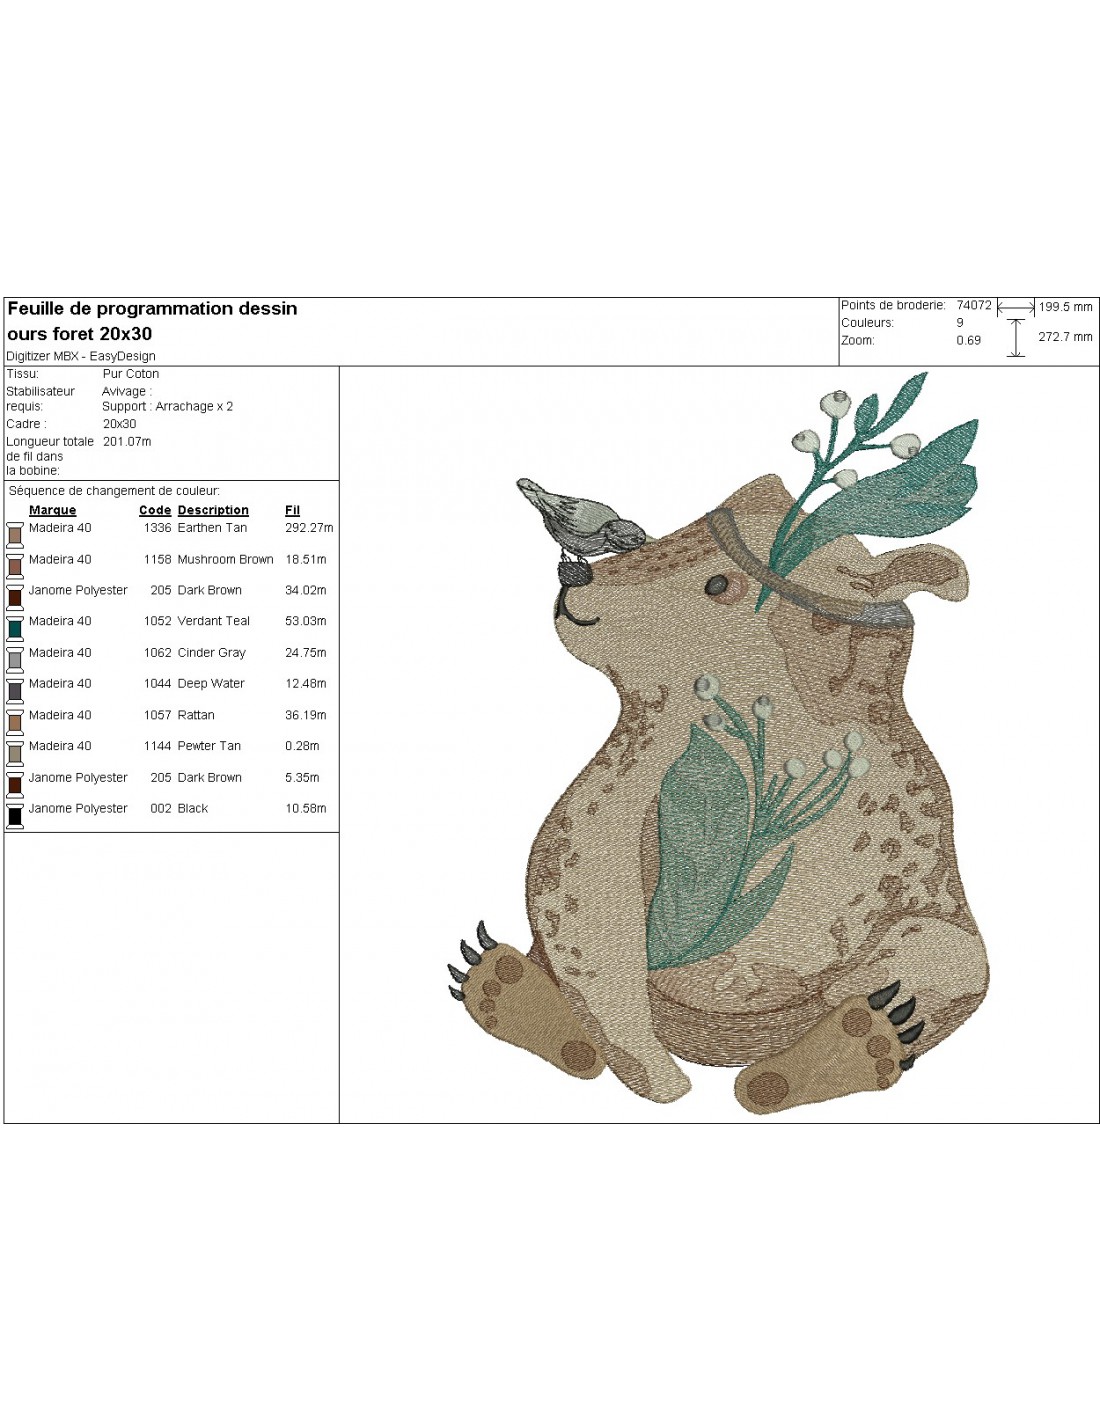Click 'Support : Arrachage x 2' text

(167, 406)
